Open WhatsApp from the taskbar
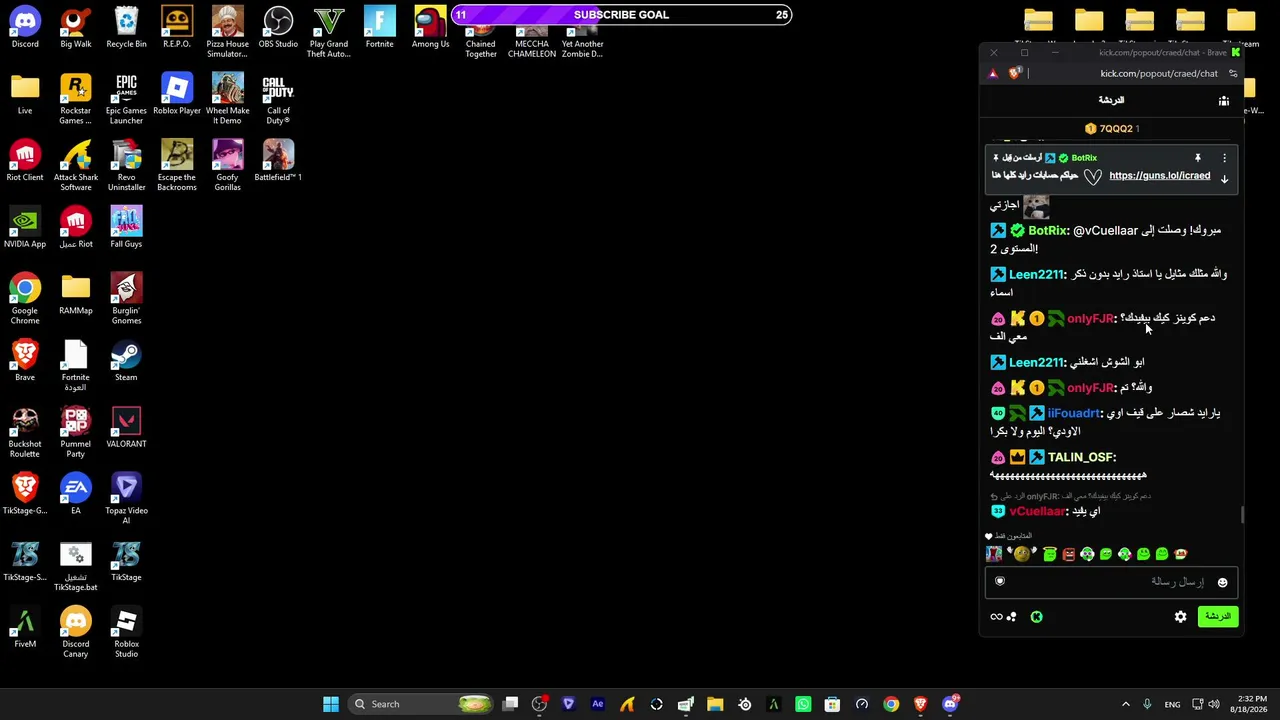 [x=803, y=704]
